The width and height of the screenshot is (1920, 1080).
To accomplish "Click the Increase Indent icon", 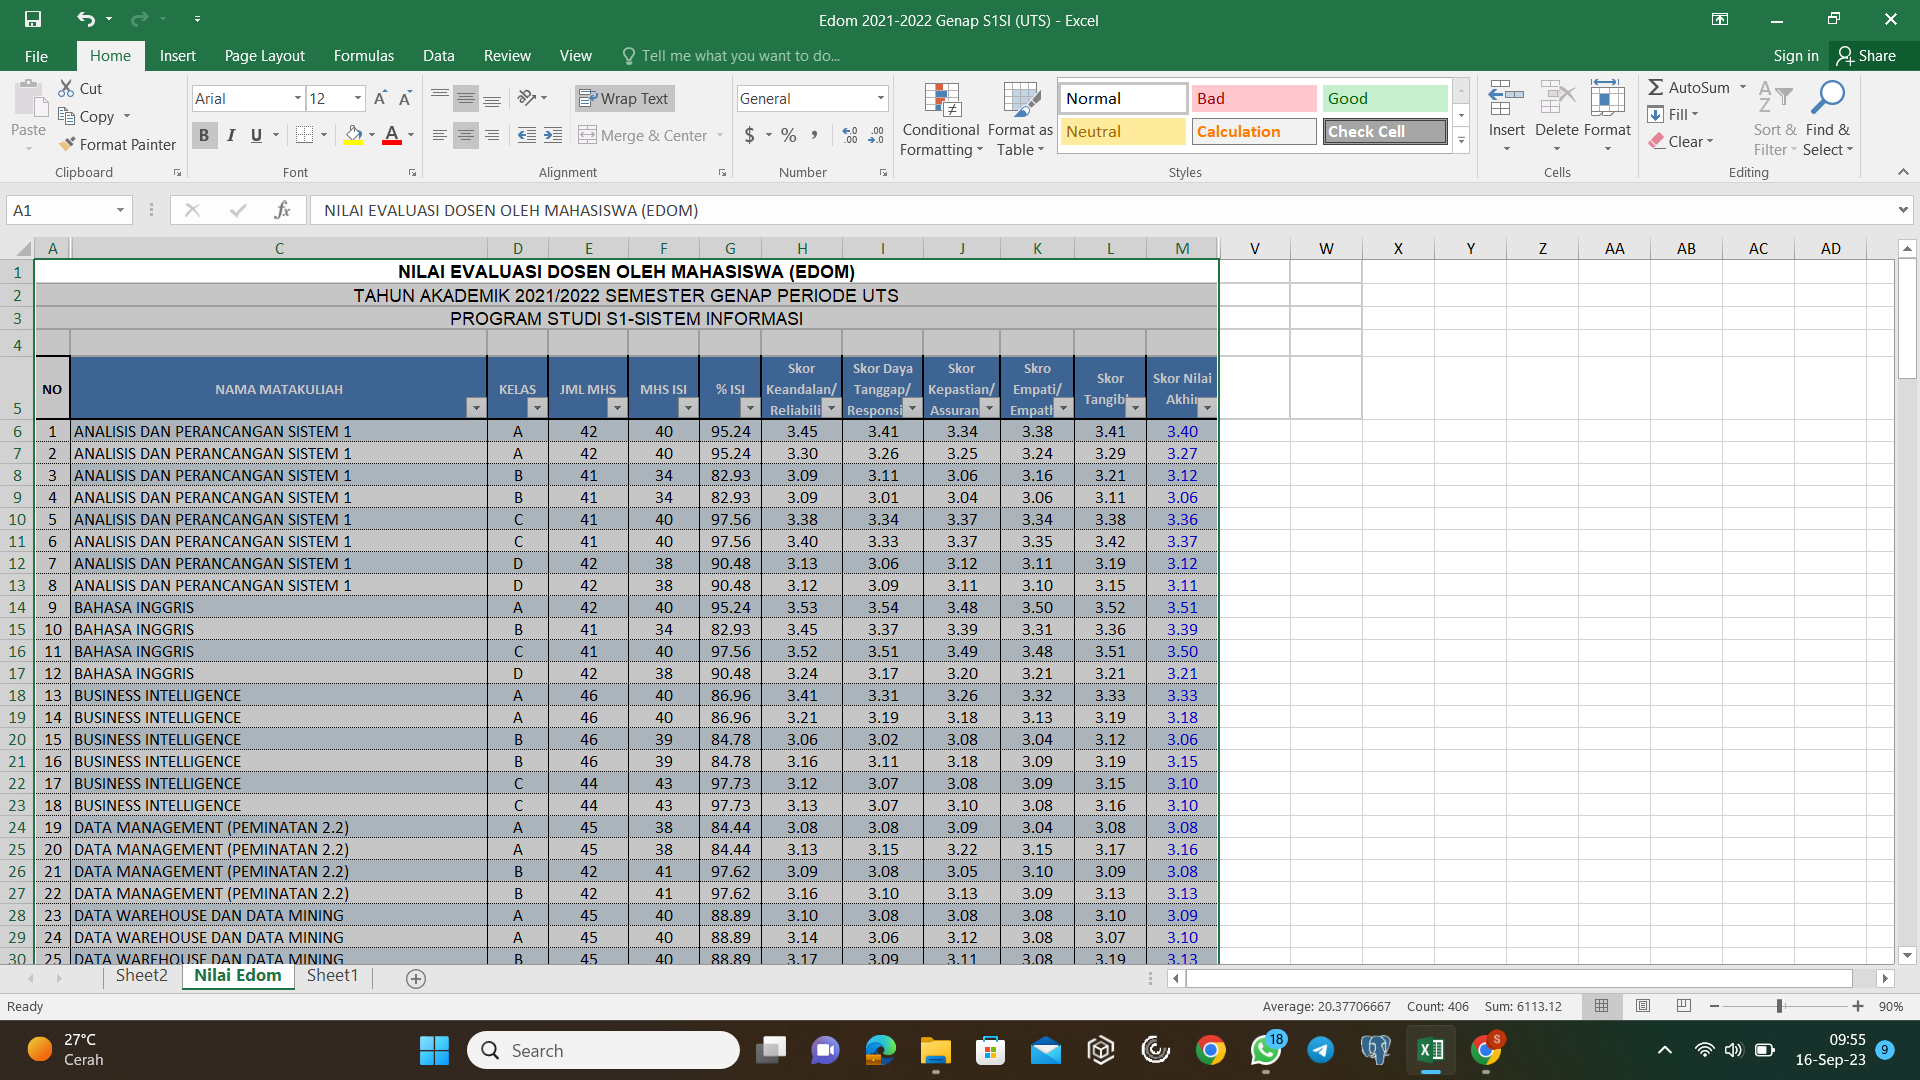I will [x=553, y=135].
